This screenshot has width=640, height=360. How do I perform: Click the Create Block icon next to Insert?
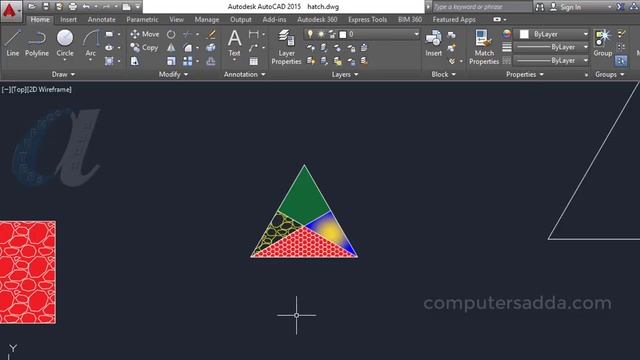pyautogui.click(x=451, y=35)
